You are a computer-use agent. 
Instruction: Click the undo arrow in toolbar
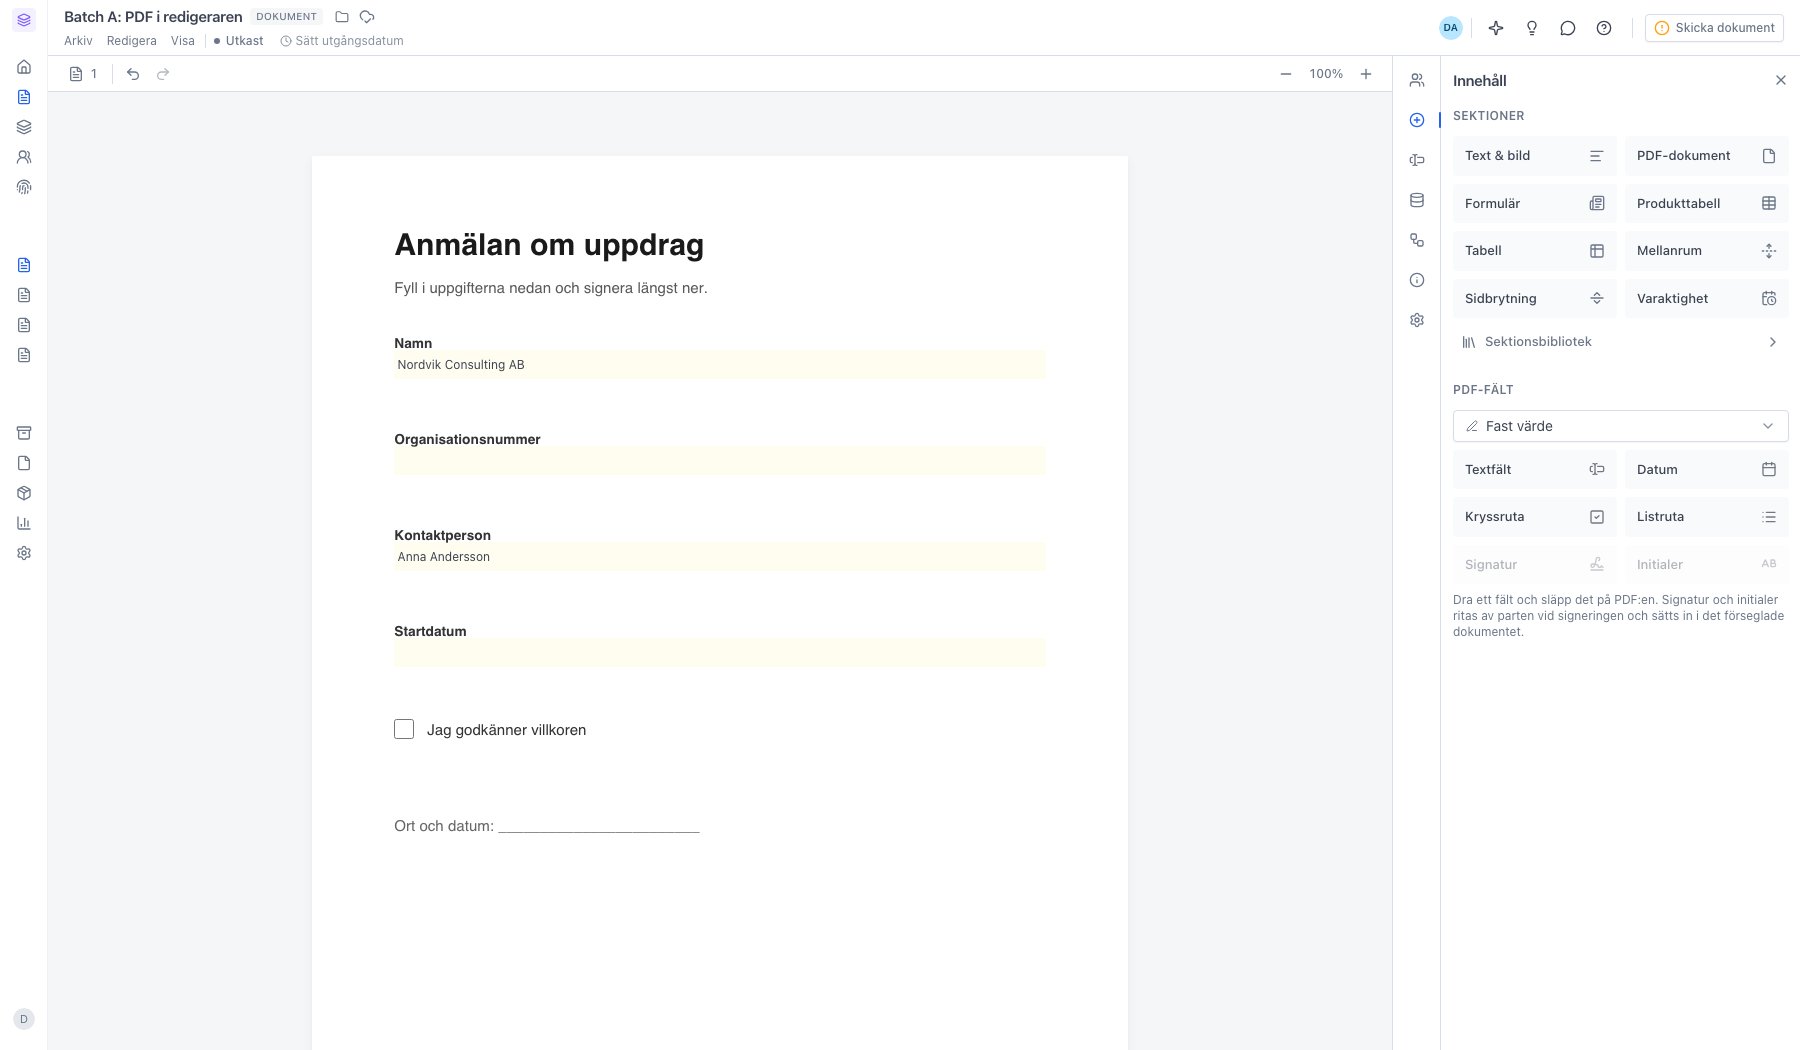pyautogui.click(x=133, y=74)
